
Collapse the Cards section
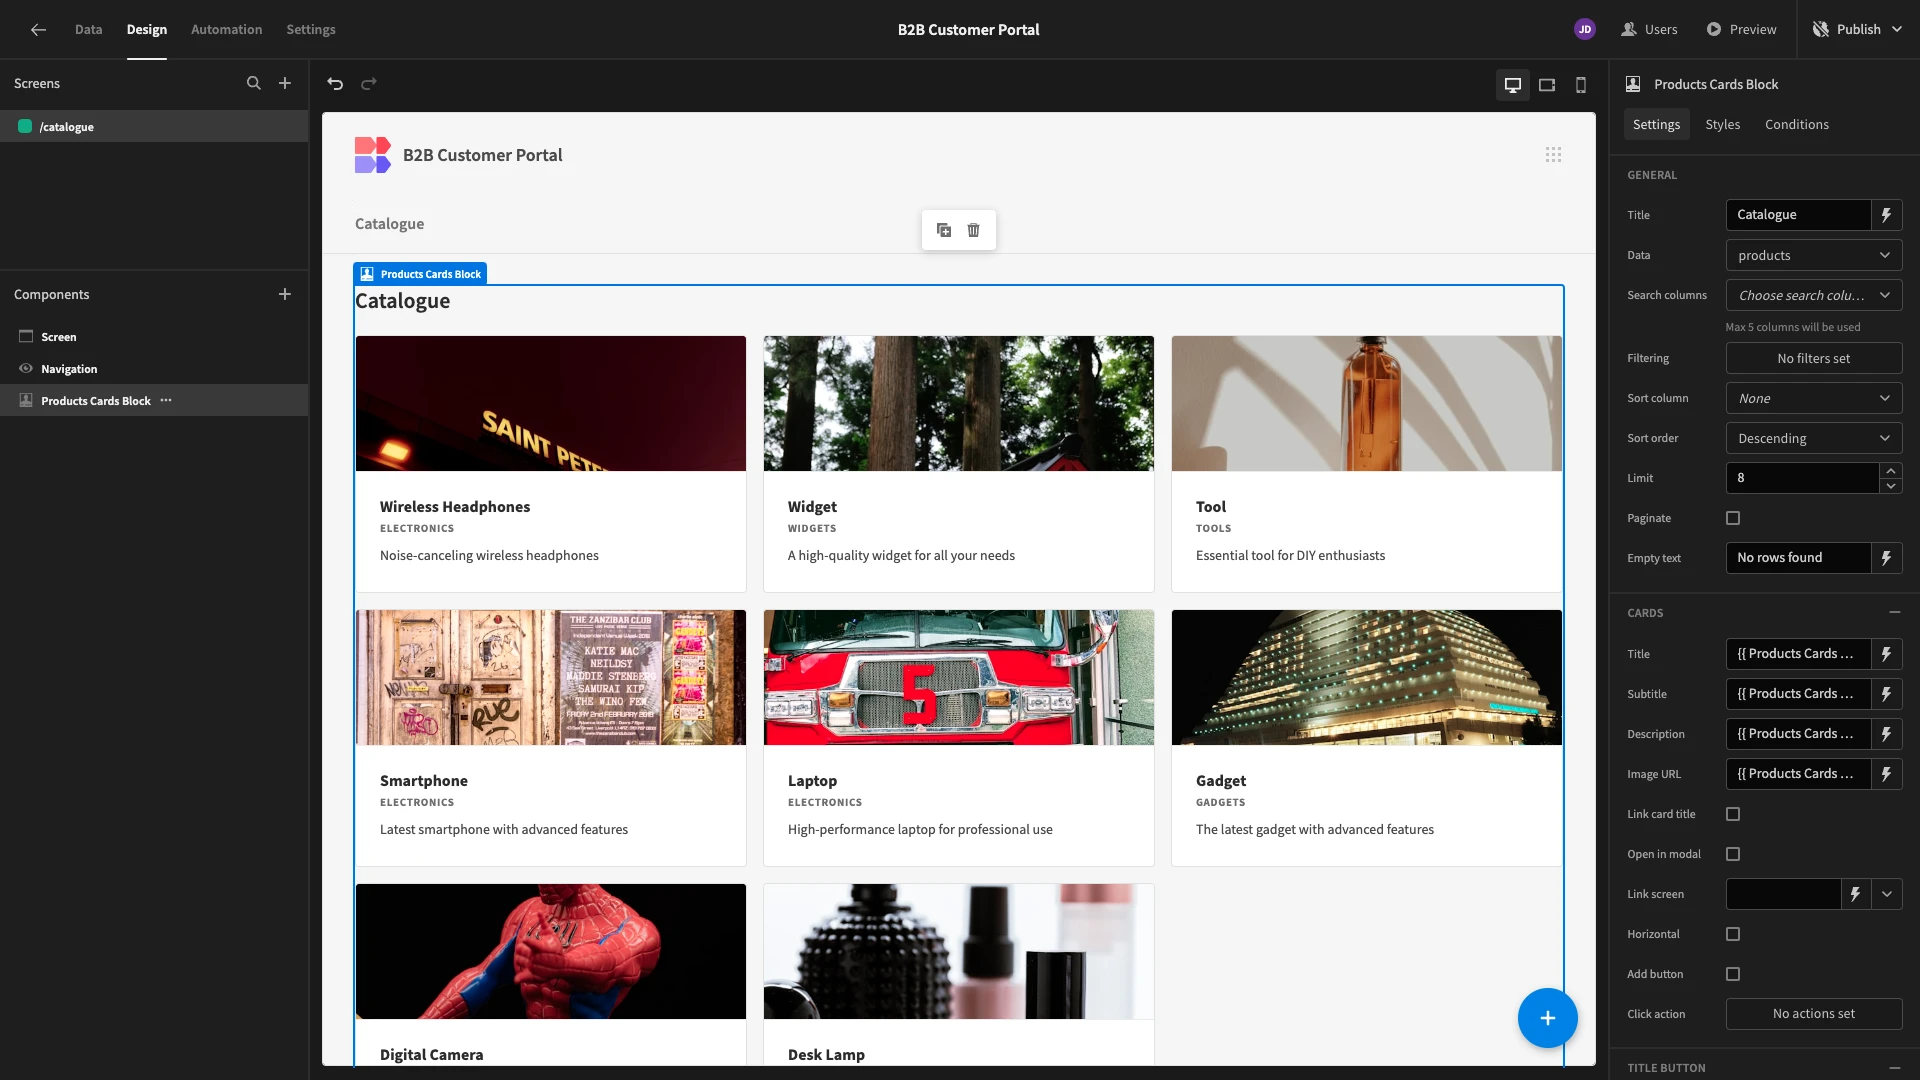tap(1894, 612)
